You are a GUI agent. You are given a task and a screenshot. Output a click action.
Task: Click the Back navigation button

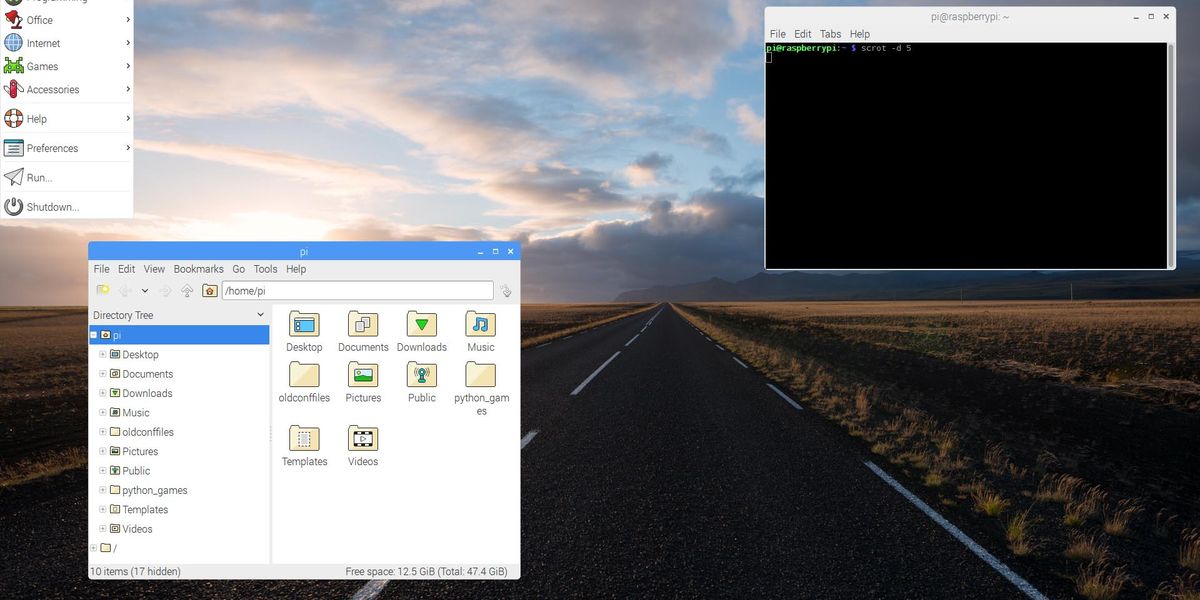tap(125, 290)
